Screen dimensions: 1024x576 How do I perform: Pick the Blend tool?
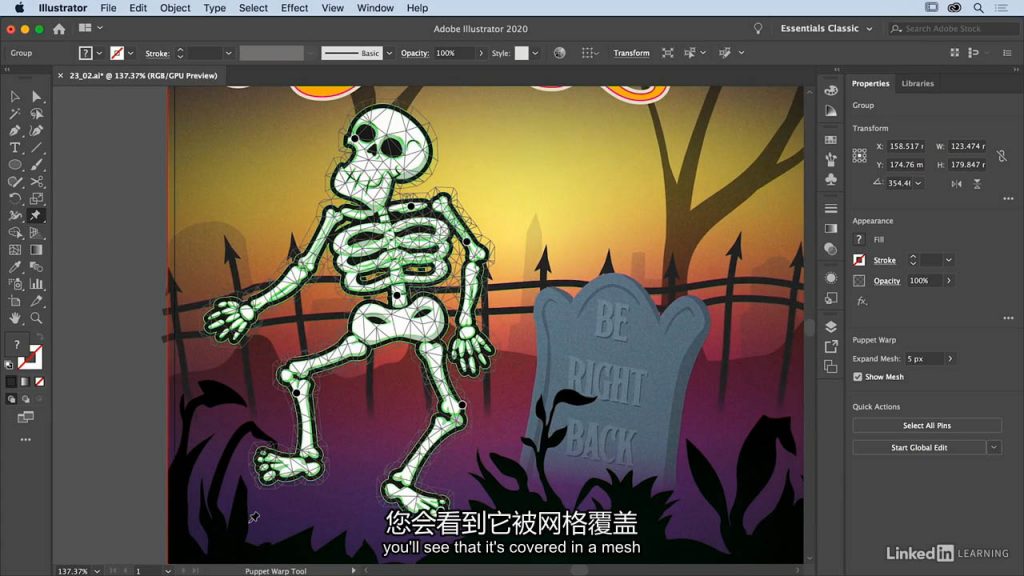[x=37, y=266]
